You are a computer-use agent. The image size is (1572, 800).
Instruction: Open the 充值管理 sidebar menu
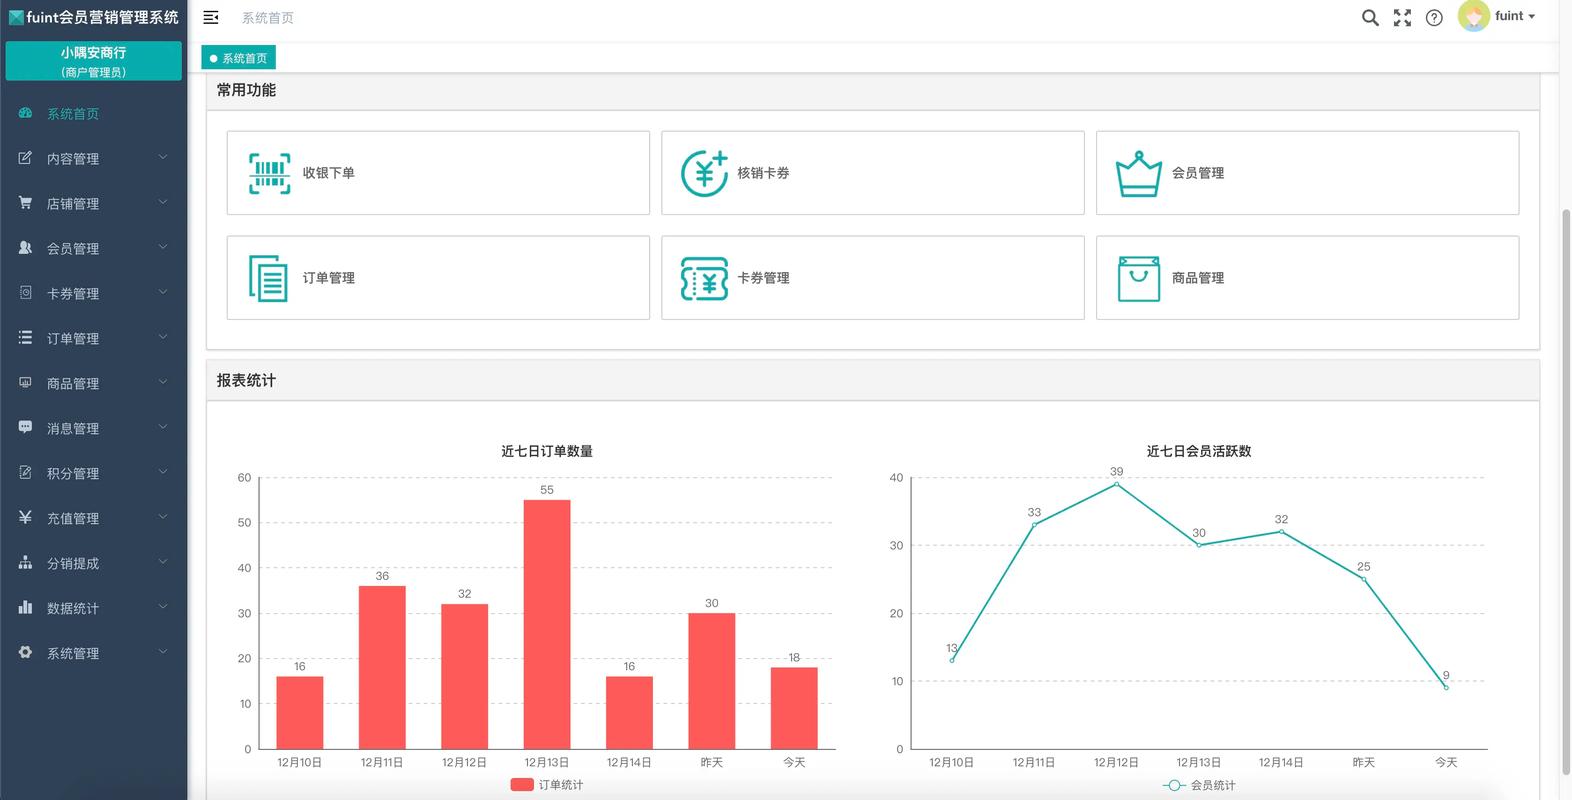click(93, 518)
